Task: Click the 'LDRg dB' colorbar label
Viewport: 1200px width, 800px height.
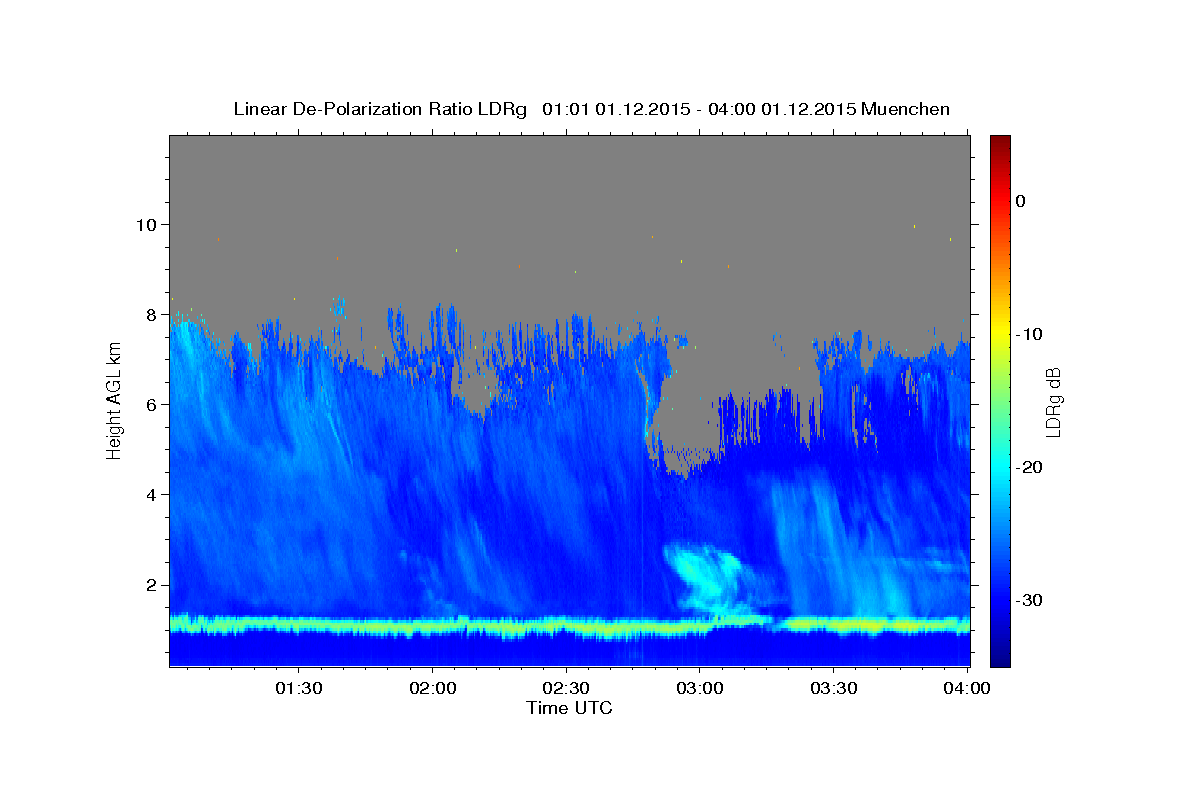Action: pos(1052,401)
